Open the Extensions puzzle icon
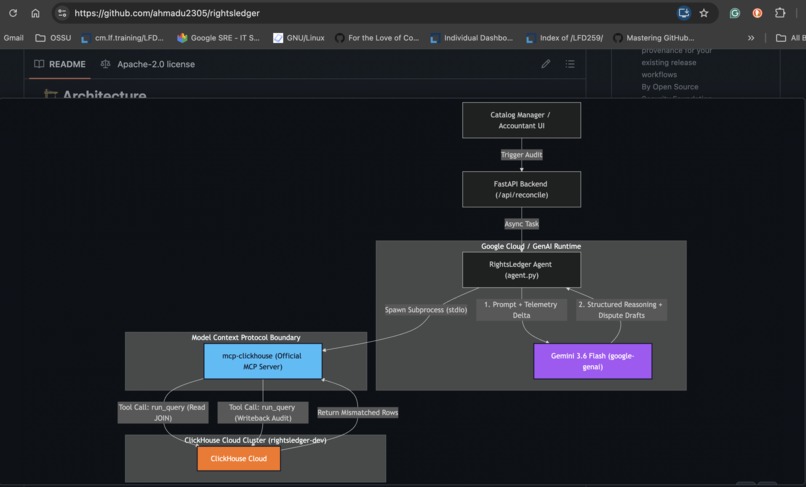 [780, 13]
